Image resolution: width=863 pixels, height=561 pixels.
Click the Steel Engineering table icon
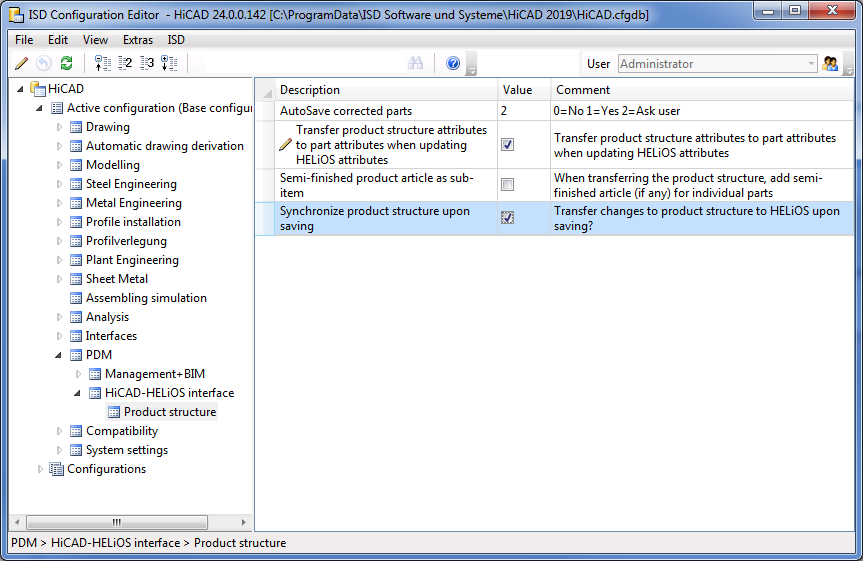pos(76,184)
